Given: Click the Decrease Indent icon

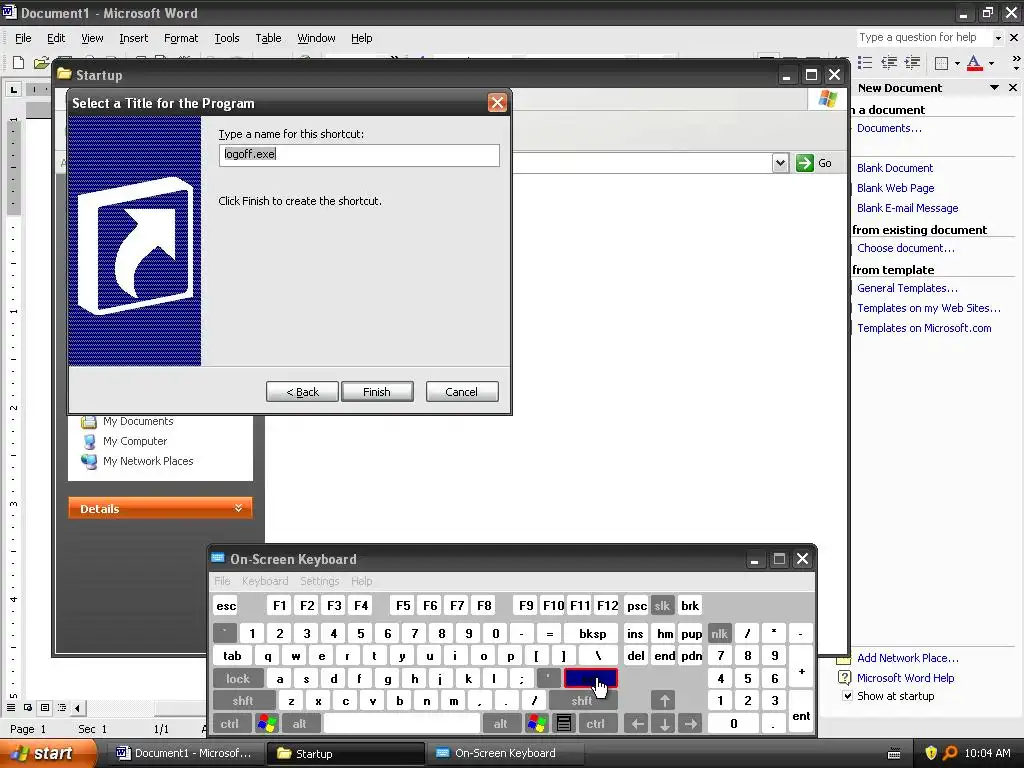Looking at the screenshot, I should click(889, 63).
